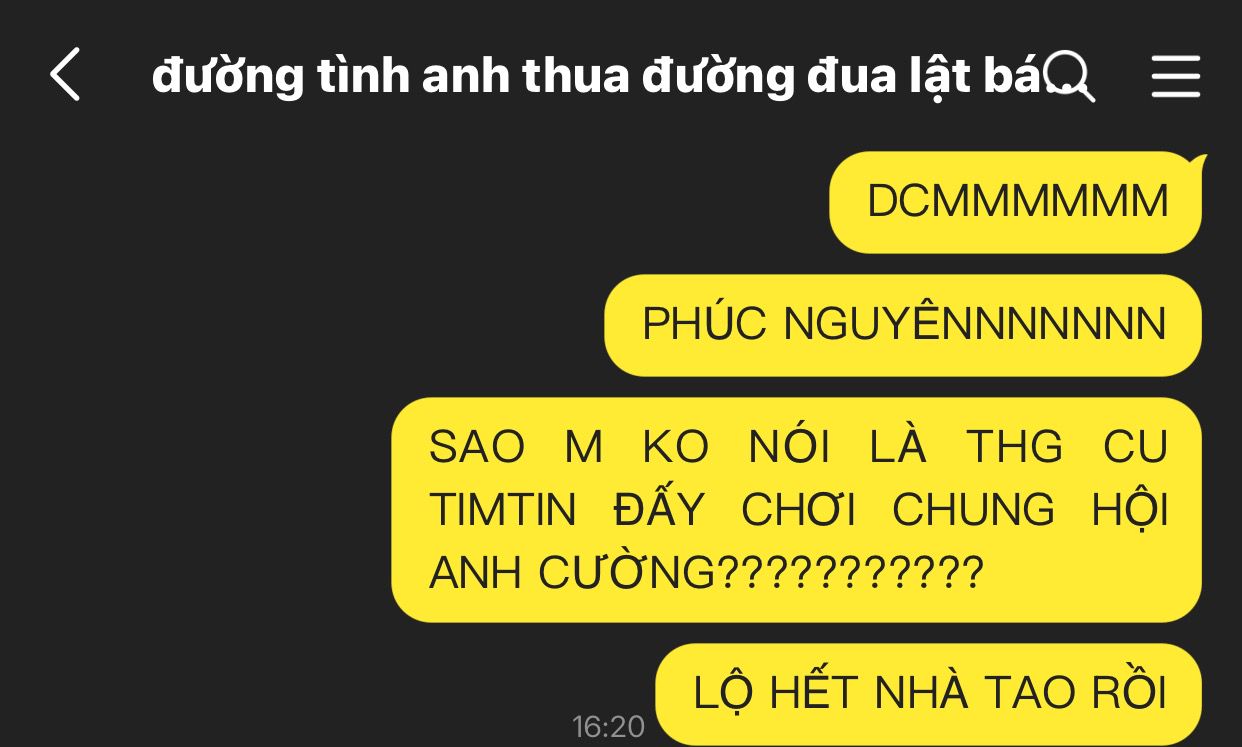The height and width of the screenshot is (747, 1242).
Task: Tap the chat title 'đường tình anh thua'
Action: (391, 77)
